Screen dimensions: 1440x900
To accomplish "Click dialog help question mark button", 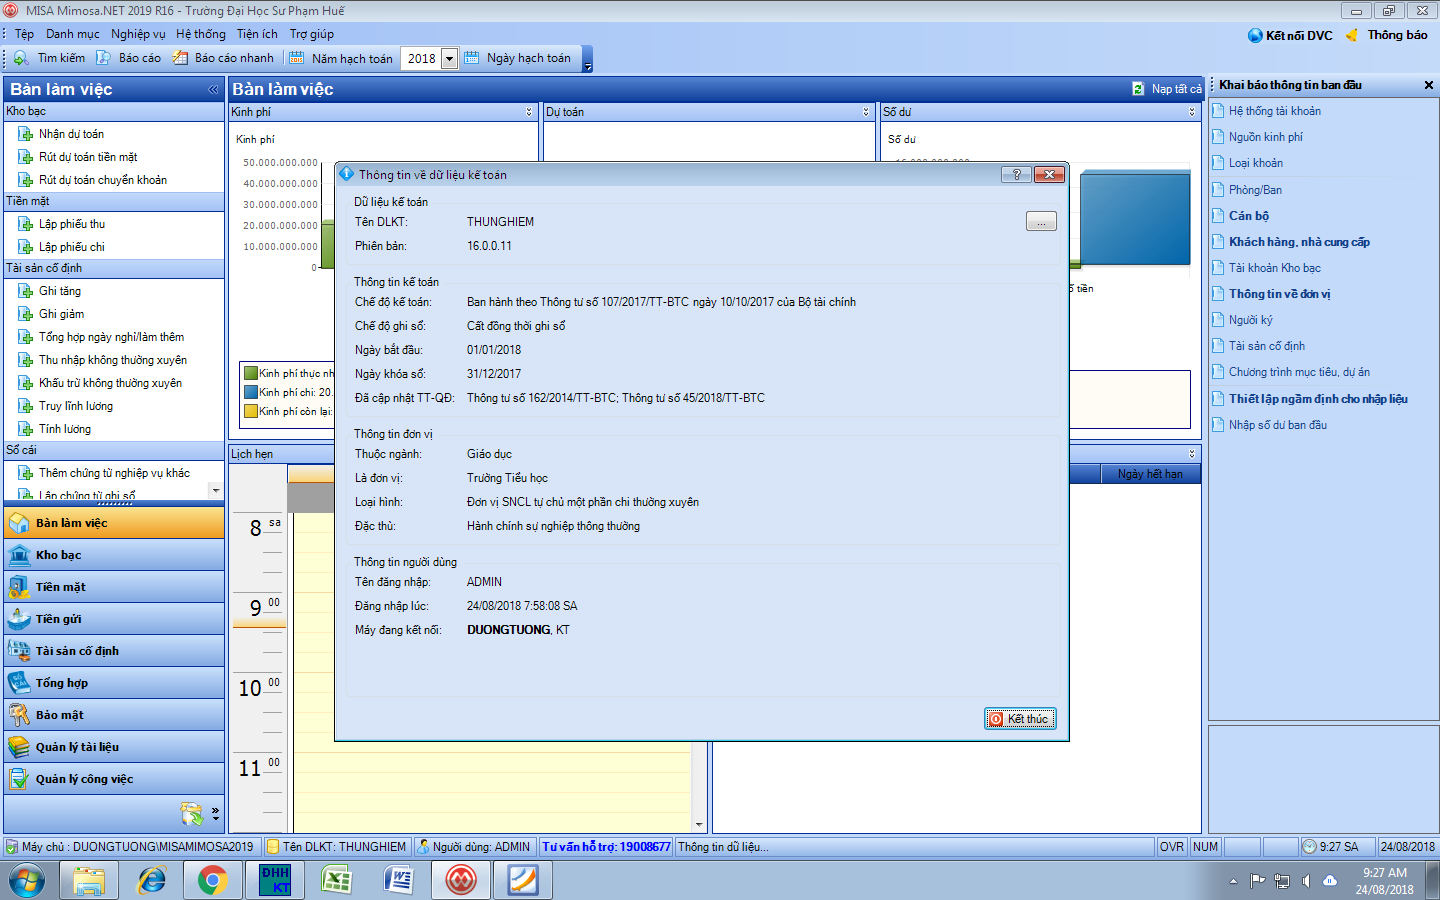I will coord(1016,174).
